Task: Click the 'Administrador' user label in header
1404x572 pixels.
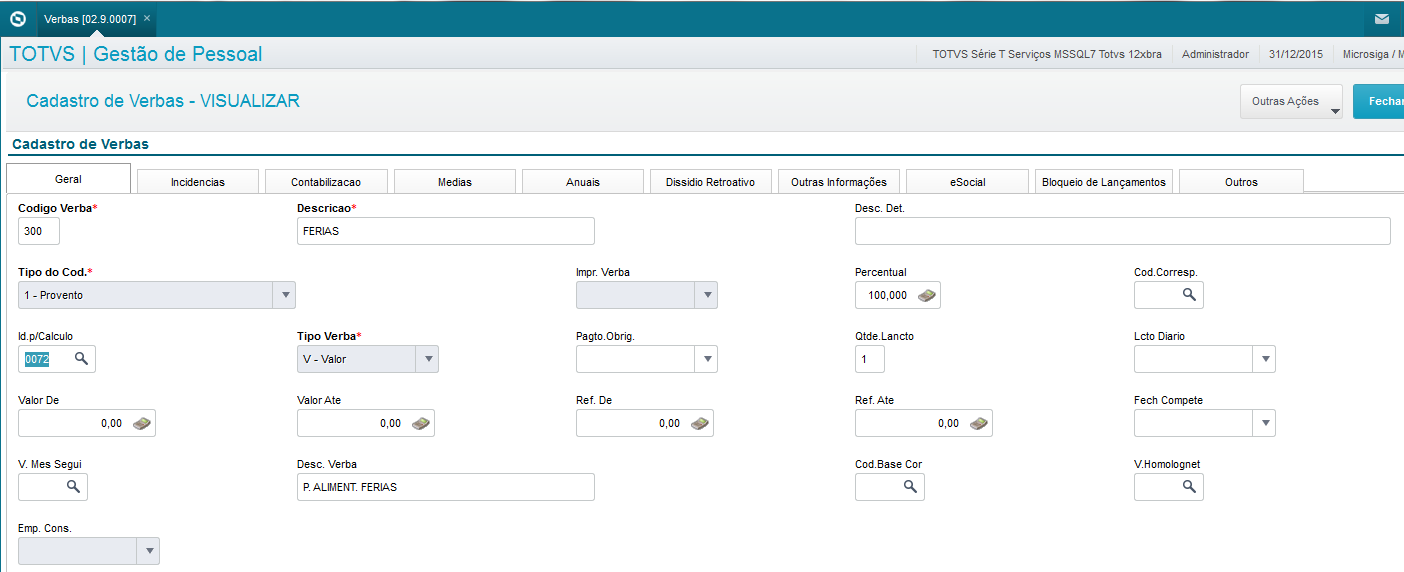Action: click(1215, 55)
